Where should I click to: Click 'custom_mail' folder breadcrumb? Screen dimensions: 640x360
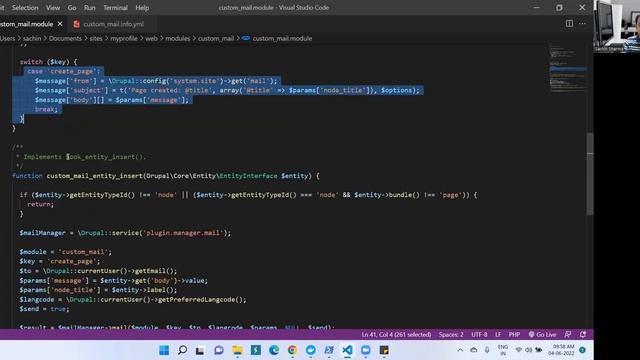pyautogui.click(x=216, y=38)
